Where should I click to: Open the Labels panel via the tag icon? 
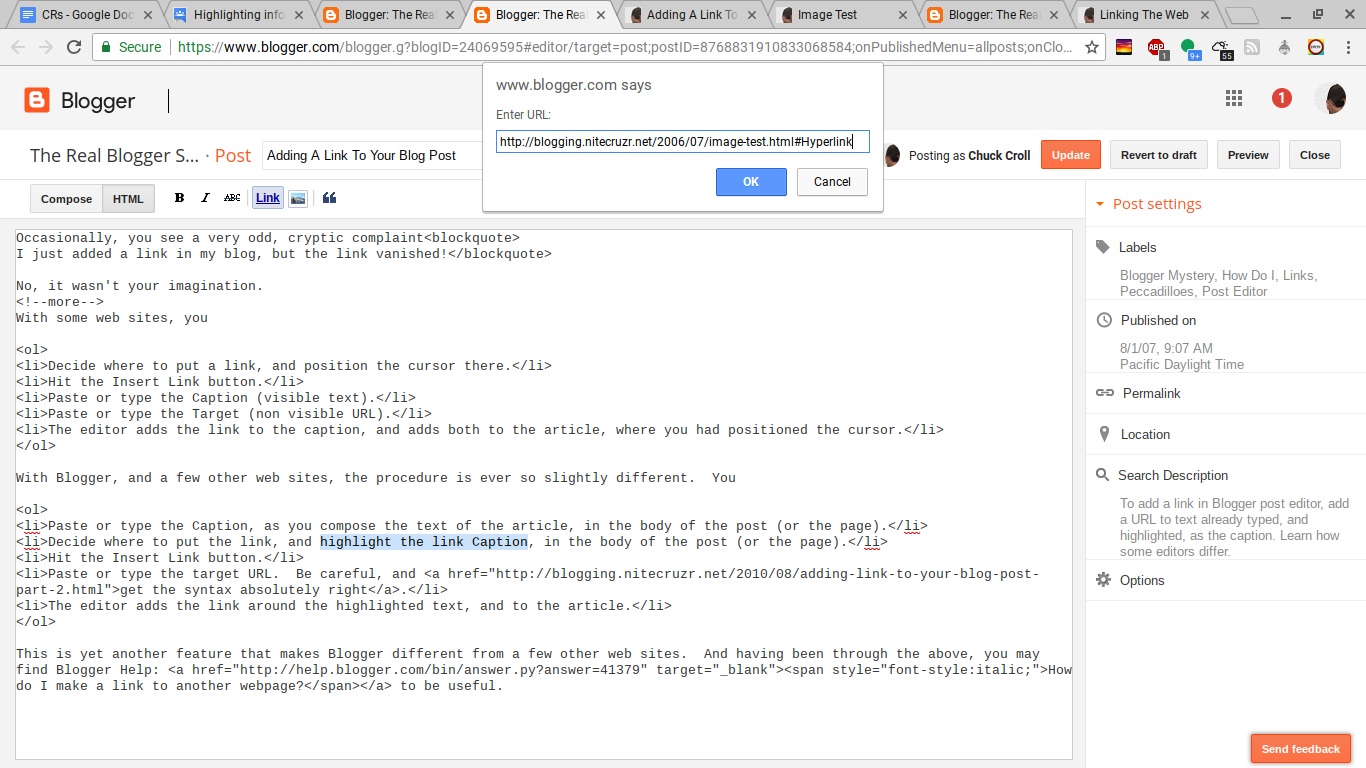coord(1102,247)
